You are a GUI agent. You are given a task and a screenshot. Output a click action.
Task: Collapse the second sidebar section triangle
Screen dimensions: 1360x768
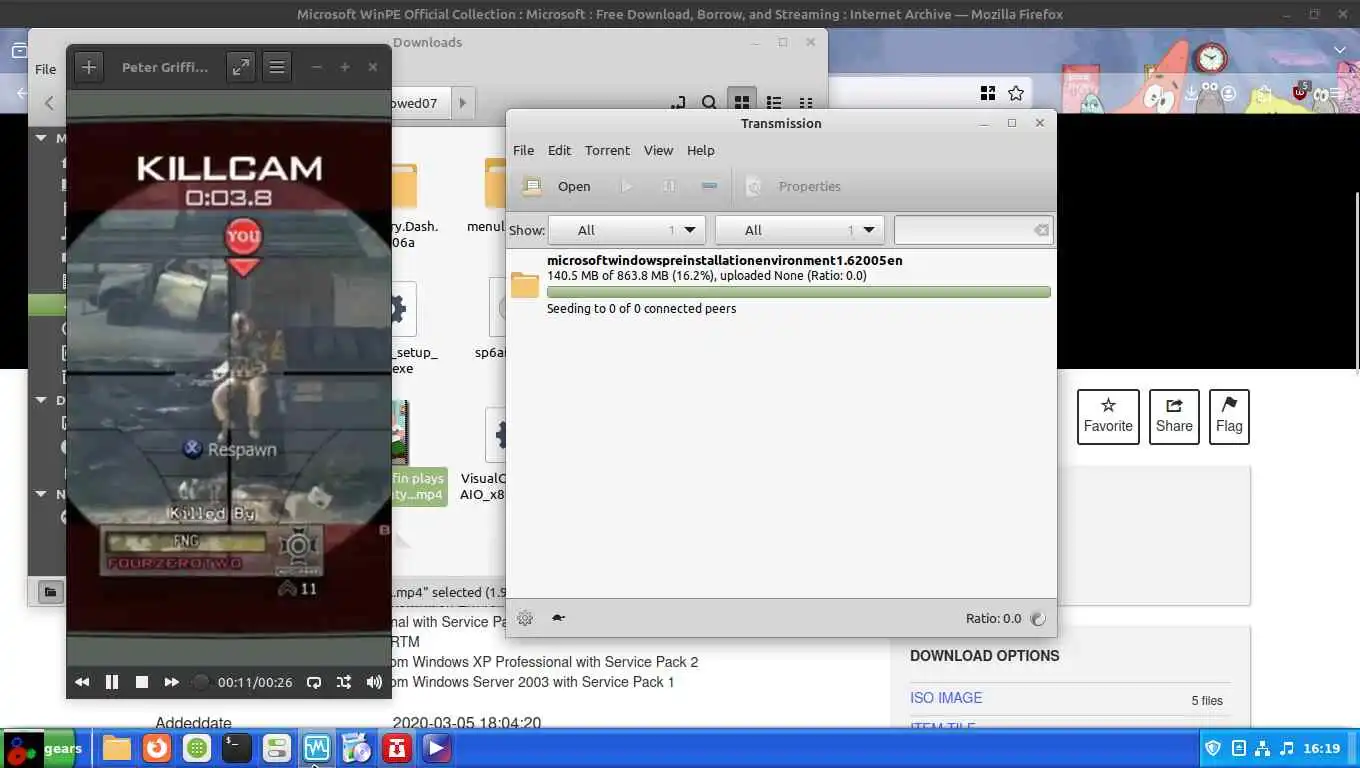tap(42, 400)
